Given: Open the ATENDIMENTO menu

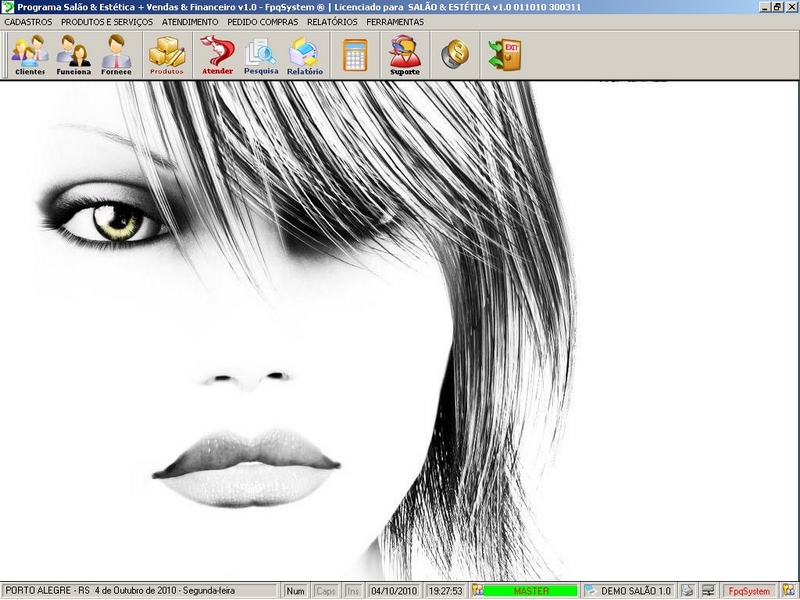Looking at the screenshot, I should click(190, 22).
